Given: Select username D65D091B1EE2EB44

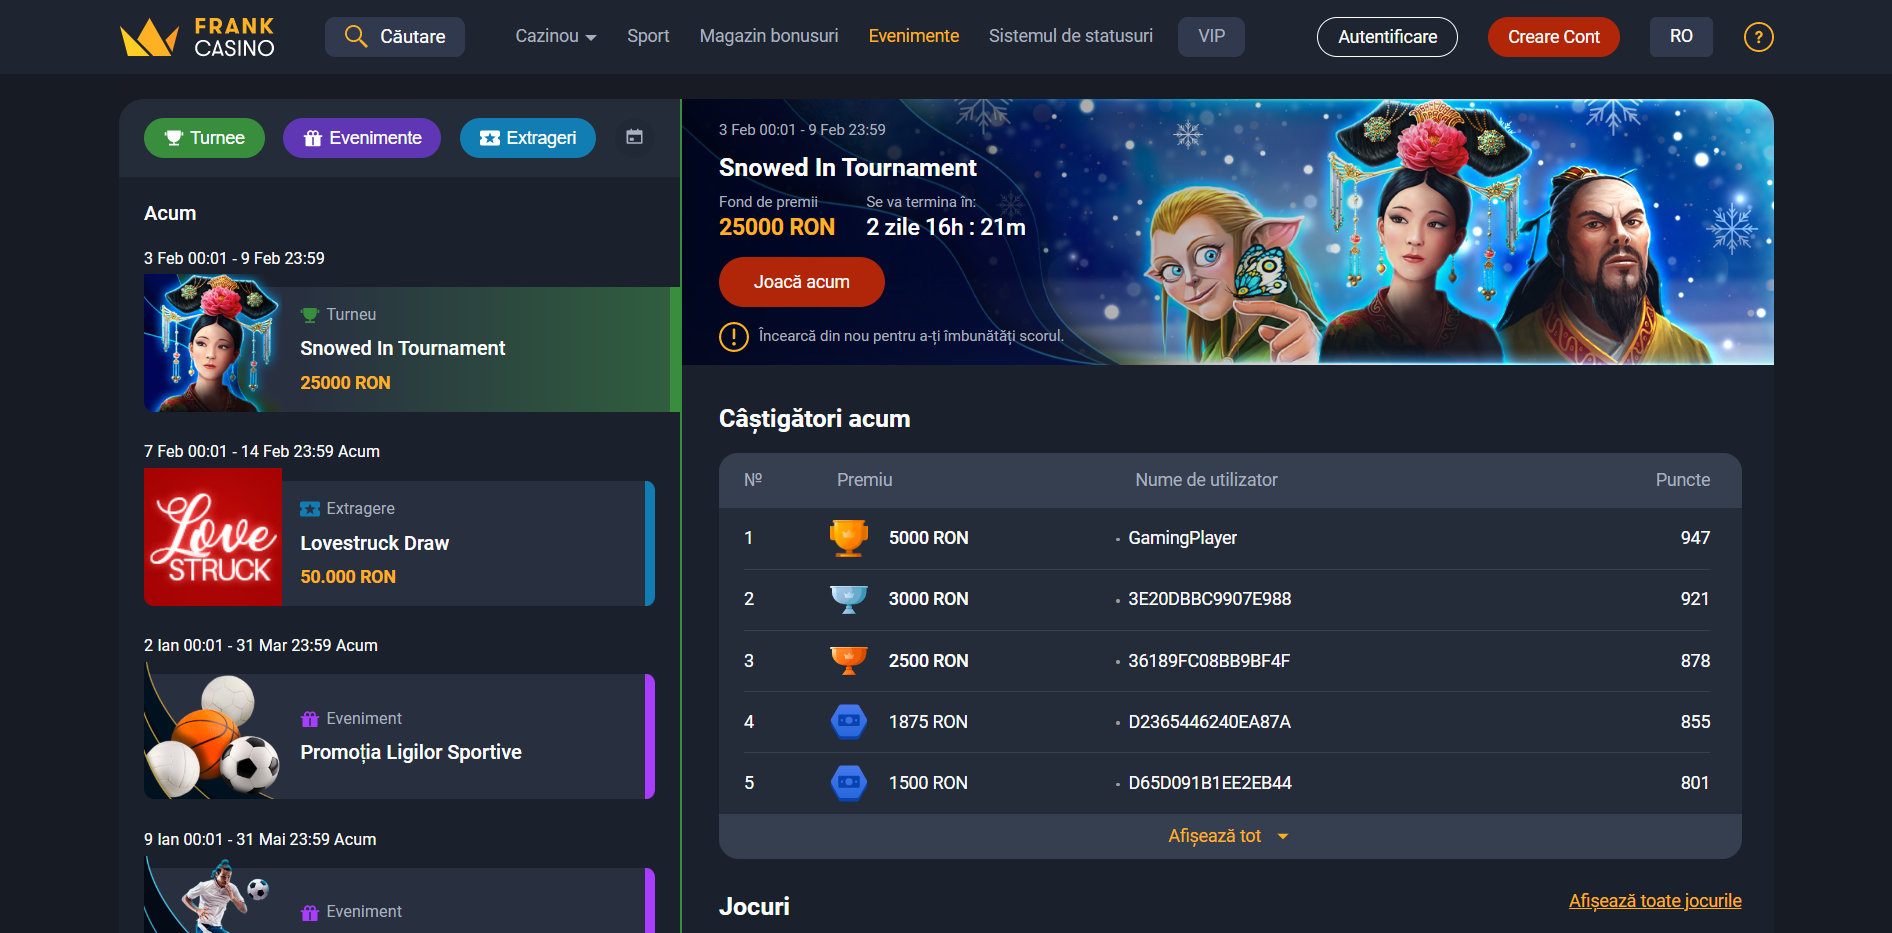Looking at the screenshot, I should pos(1210,783).
